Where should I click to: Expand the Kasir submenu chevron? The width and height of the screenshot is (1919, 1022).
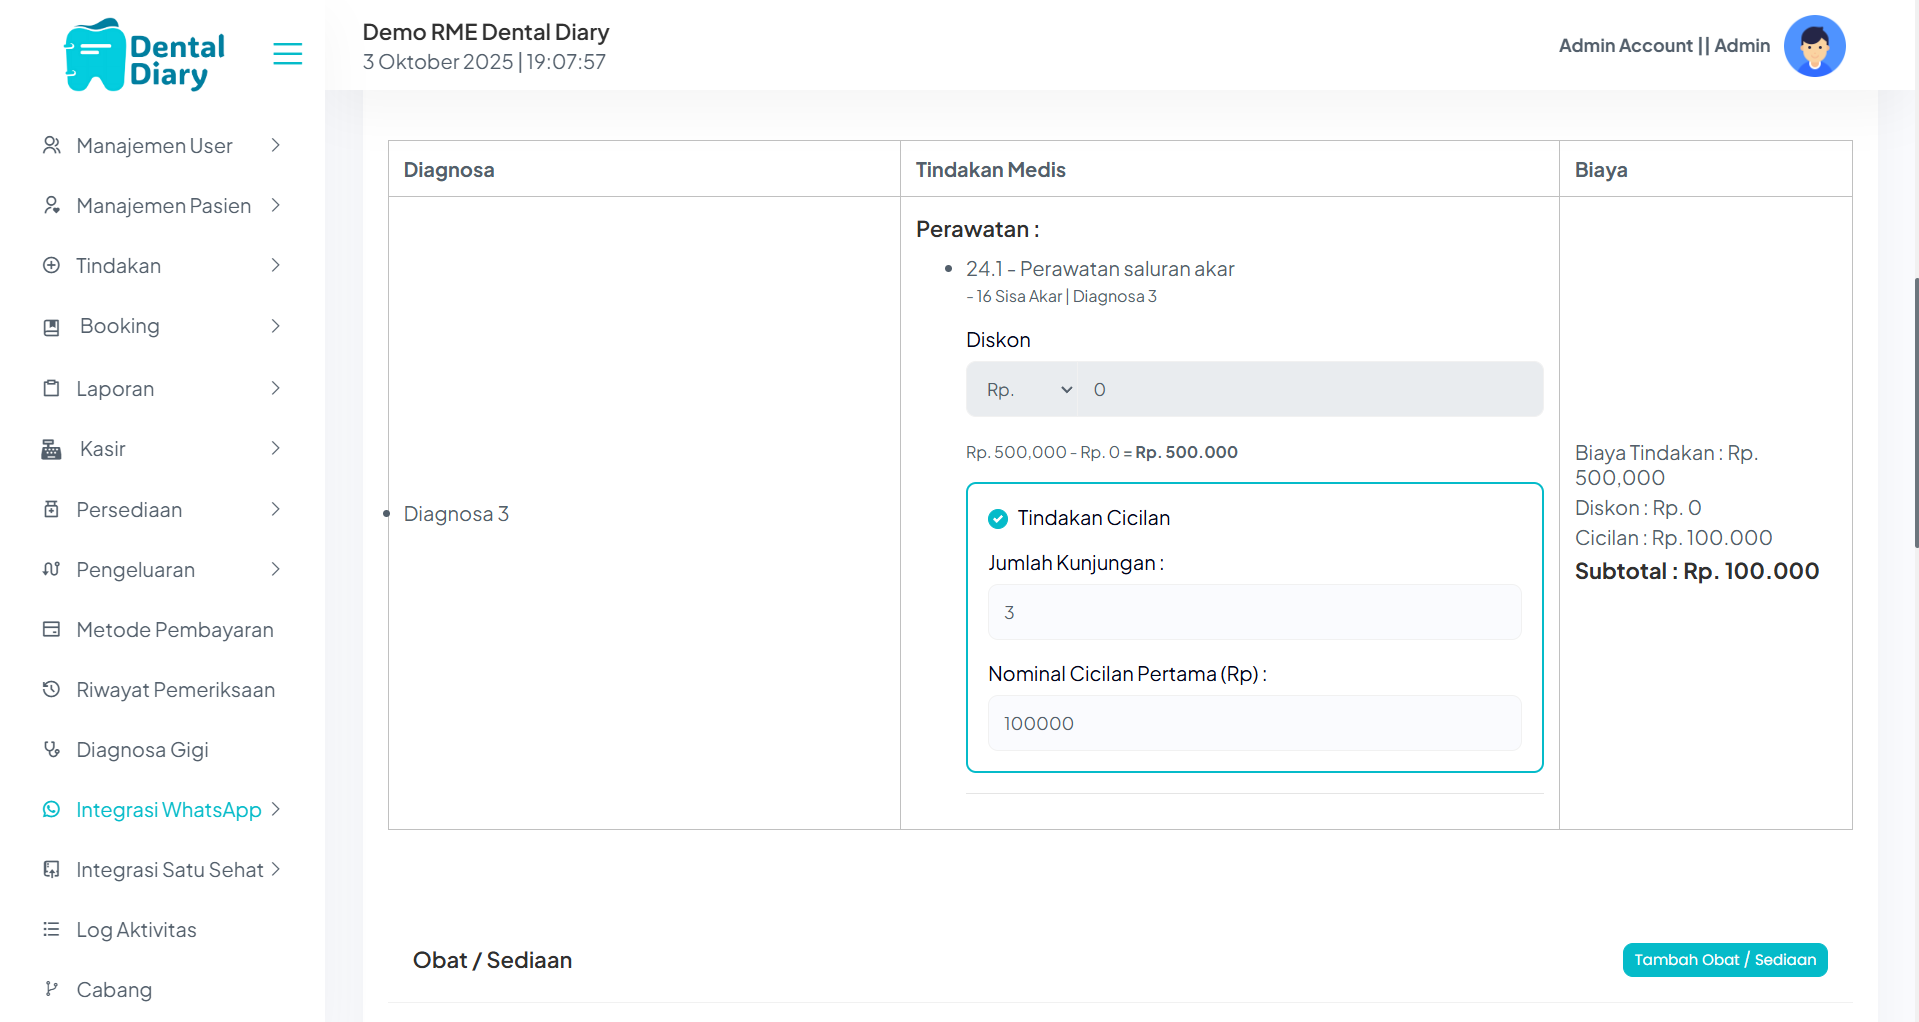(x=276, y=448)
